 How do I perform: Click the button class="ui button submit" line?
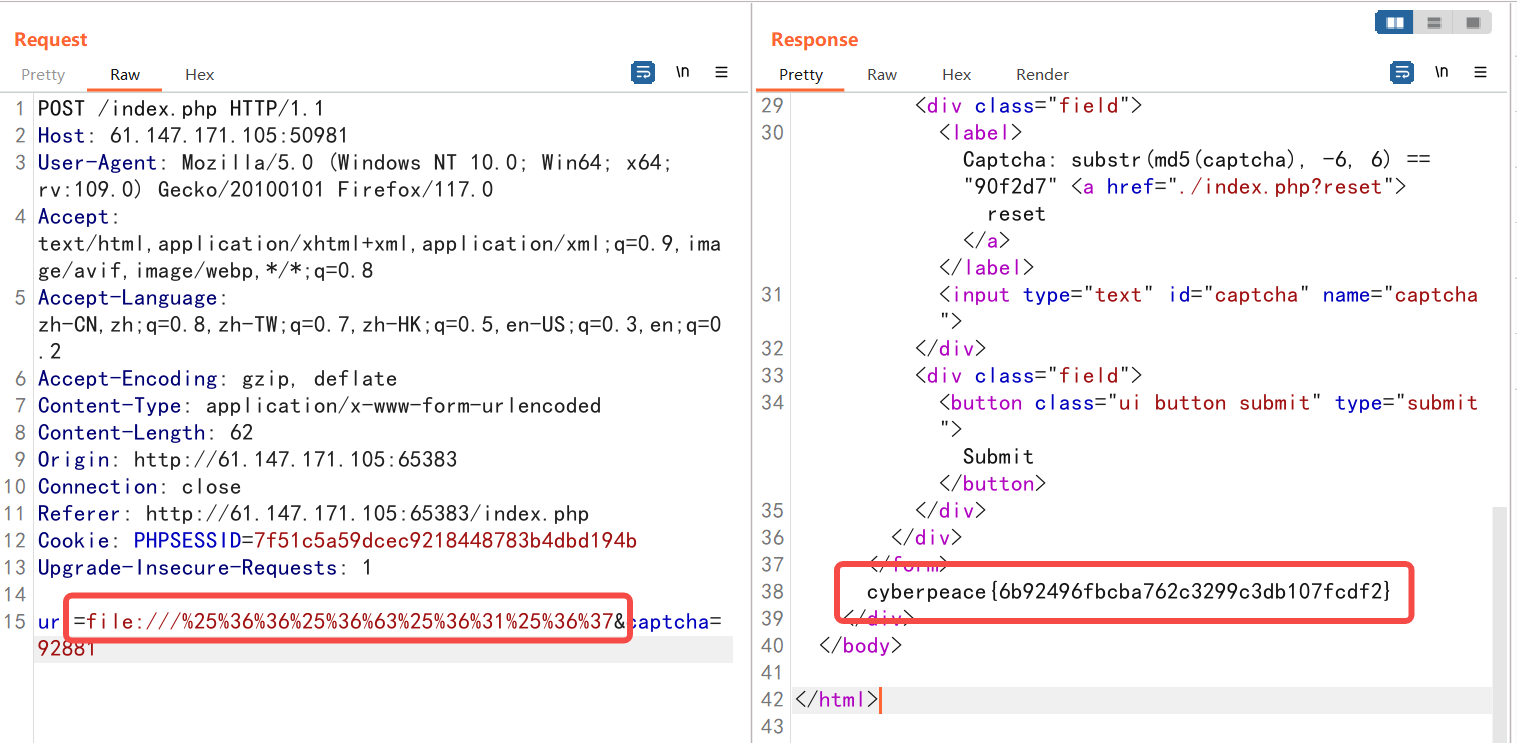click(1208, 403)
